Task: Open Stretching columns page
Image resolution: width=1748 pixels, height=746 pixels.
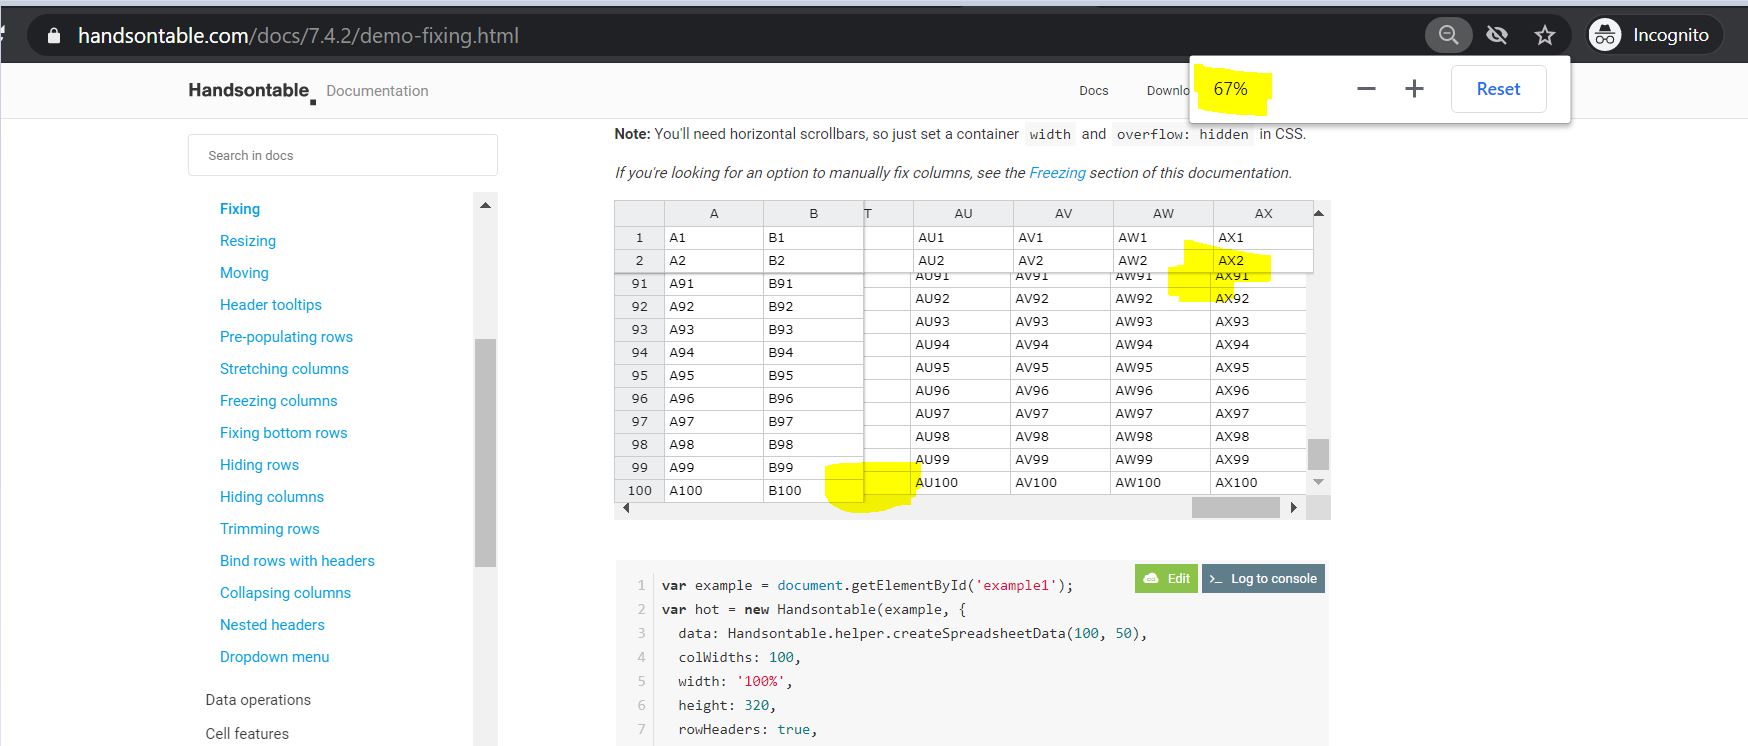Action: 284,369
